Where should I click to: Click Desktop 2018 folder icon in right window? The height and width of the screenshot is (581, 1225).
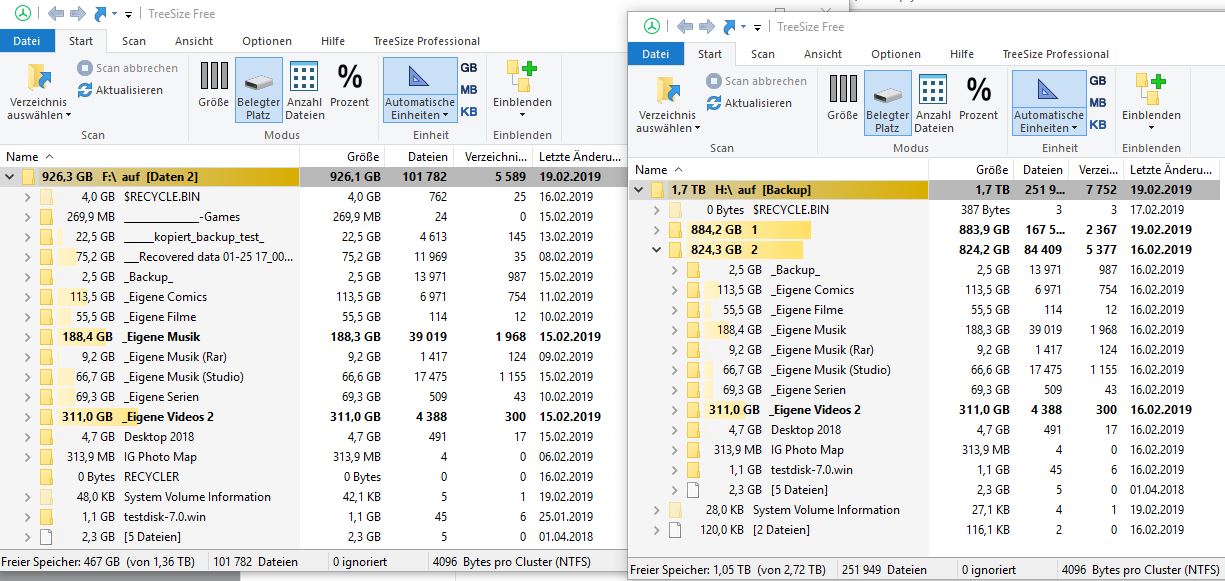click(694, 430)
